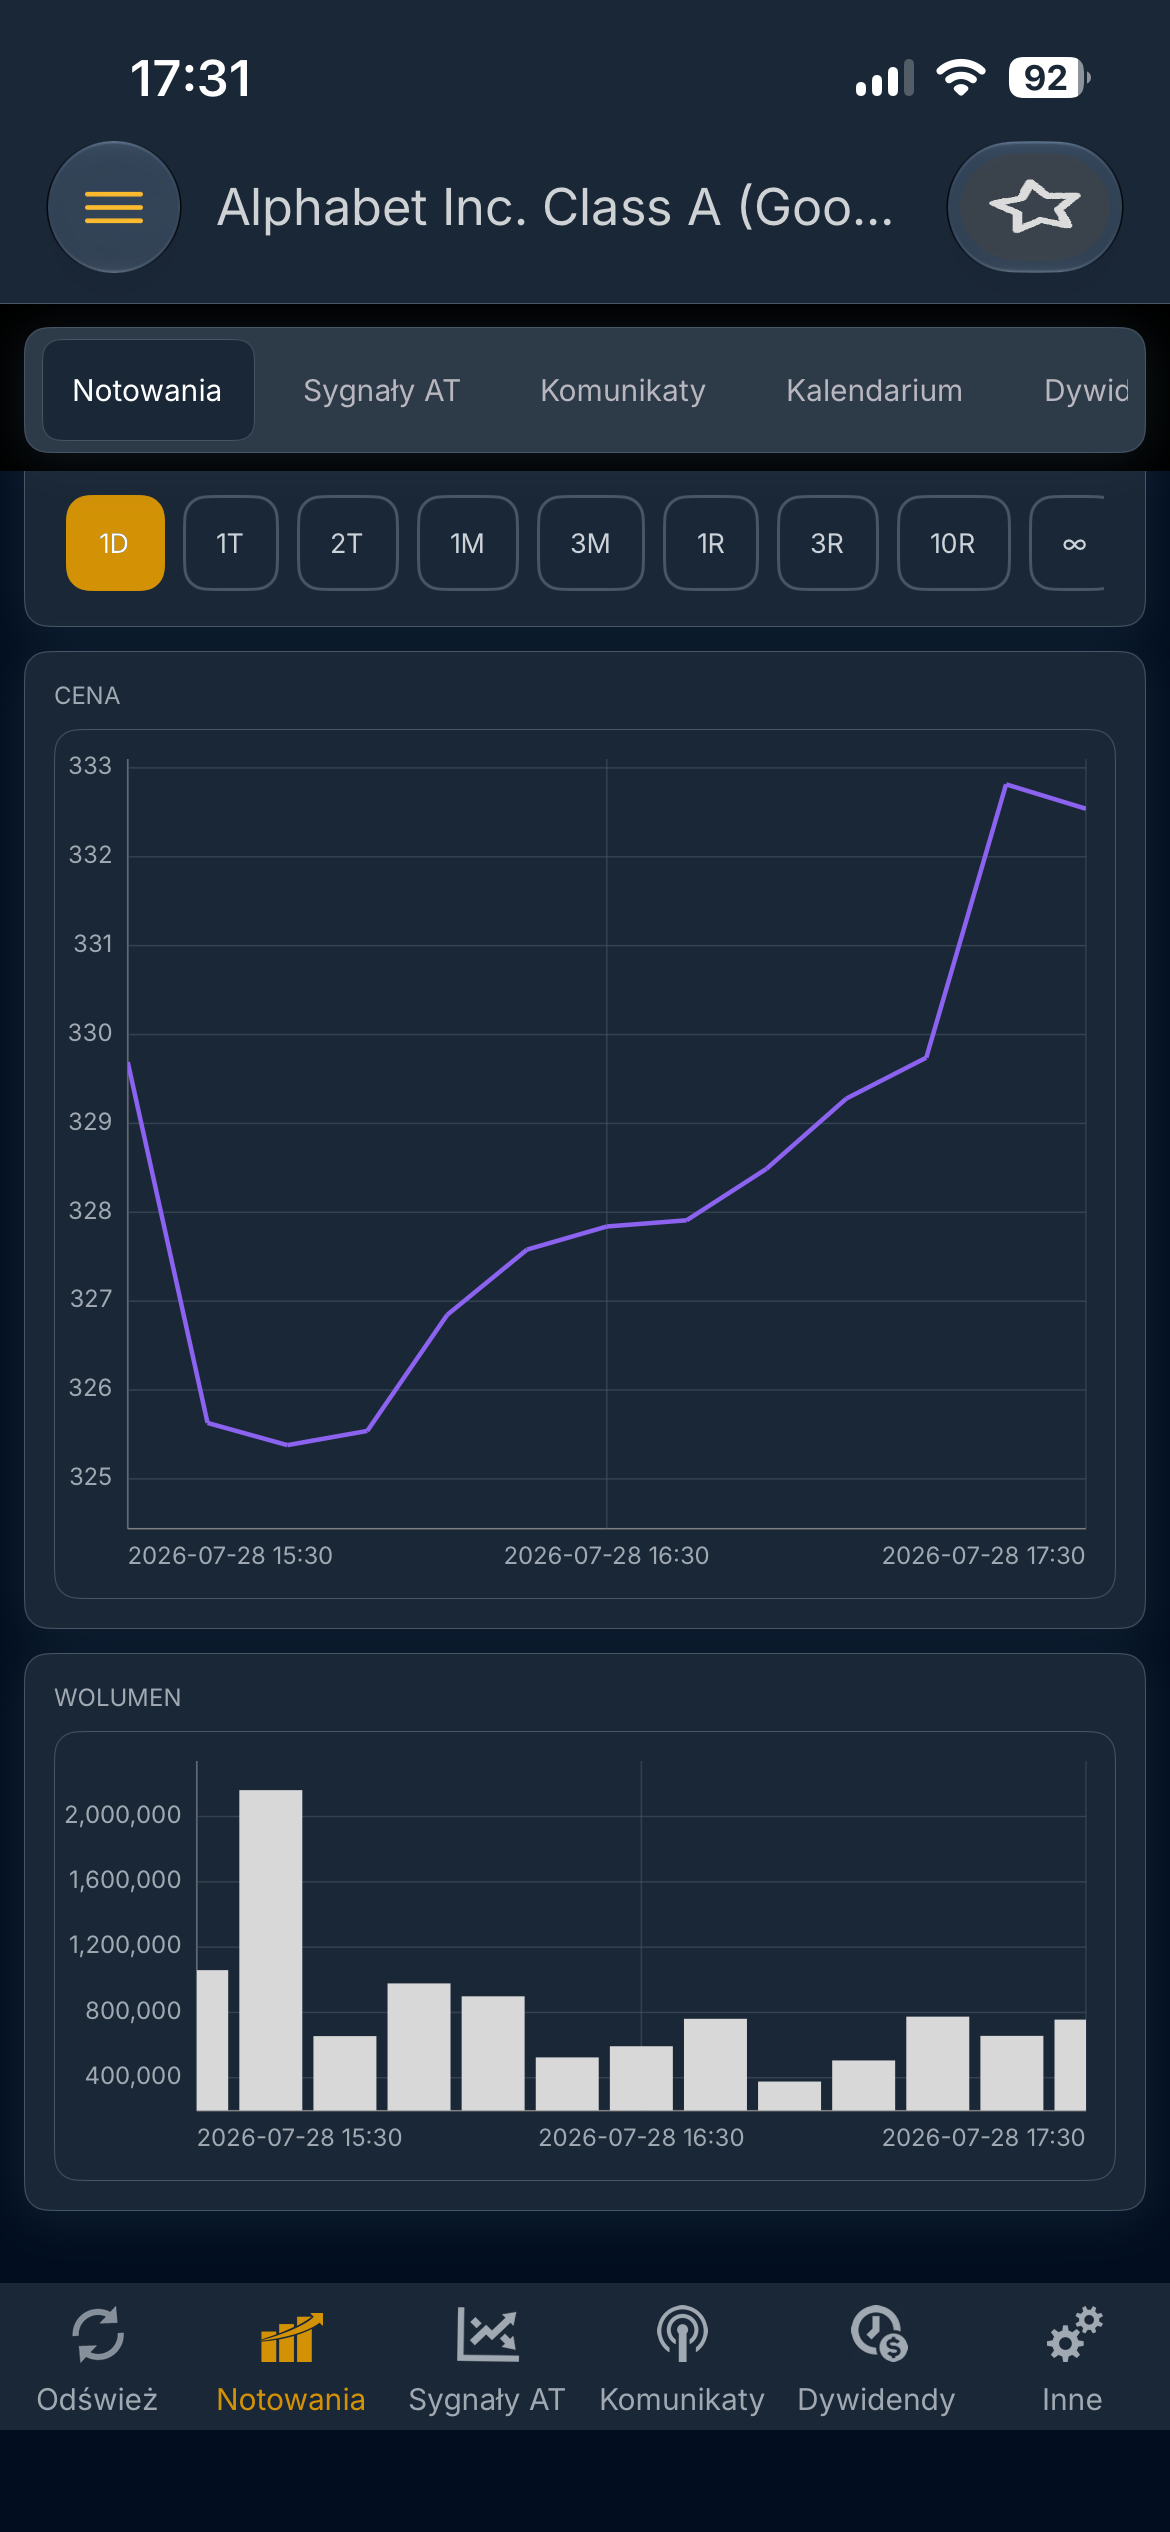The height and width of the screenshot is (2532, 1170).
Task: Choose the infinity all-time range button
Action: [1068, 543]
